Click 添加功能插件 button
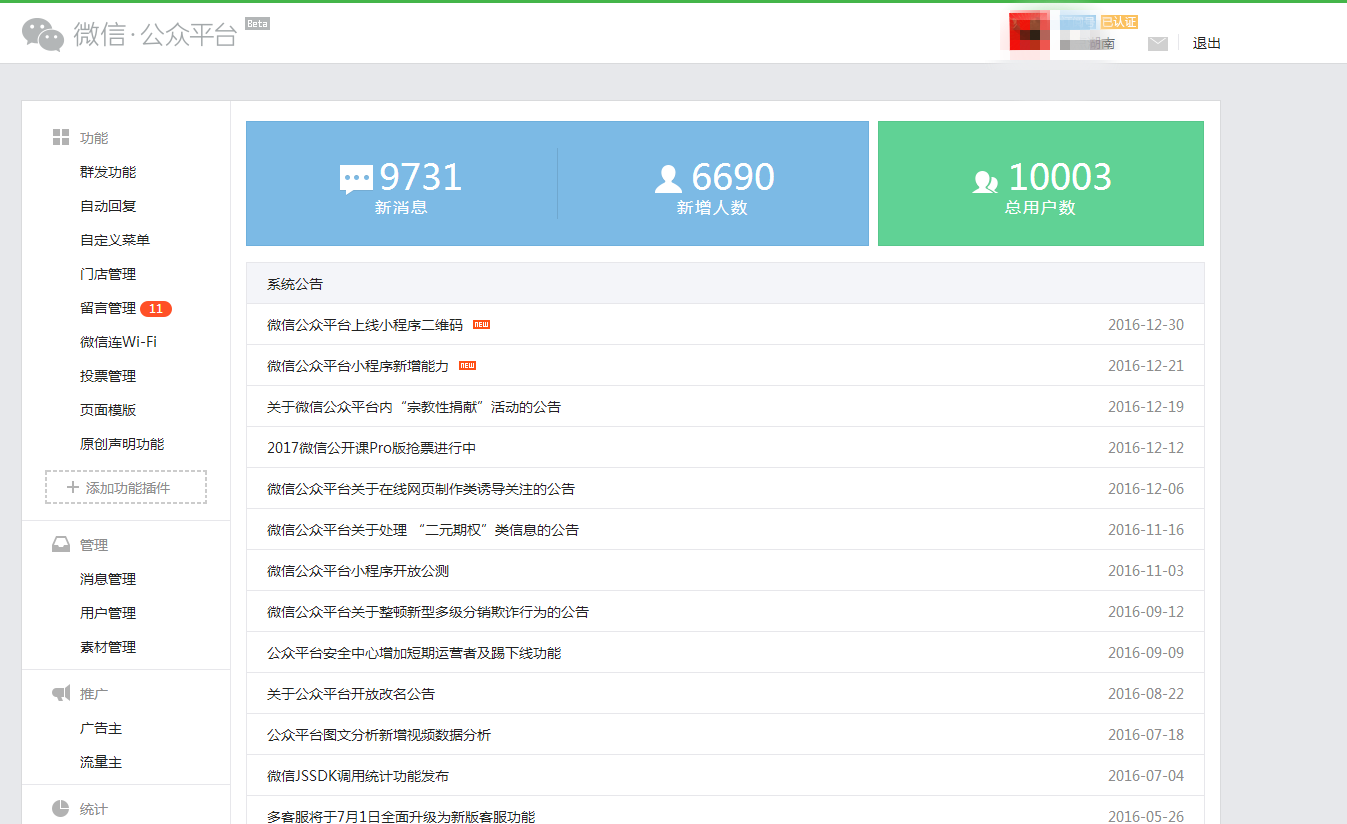The width and height of the screenshot is (1347, 824). (x=126, y=487)
